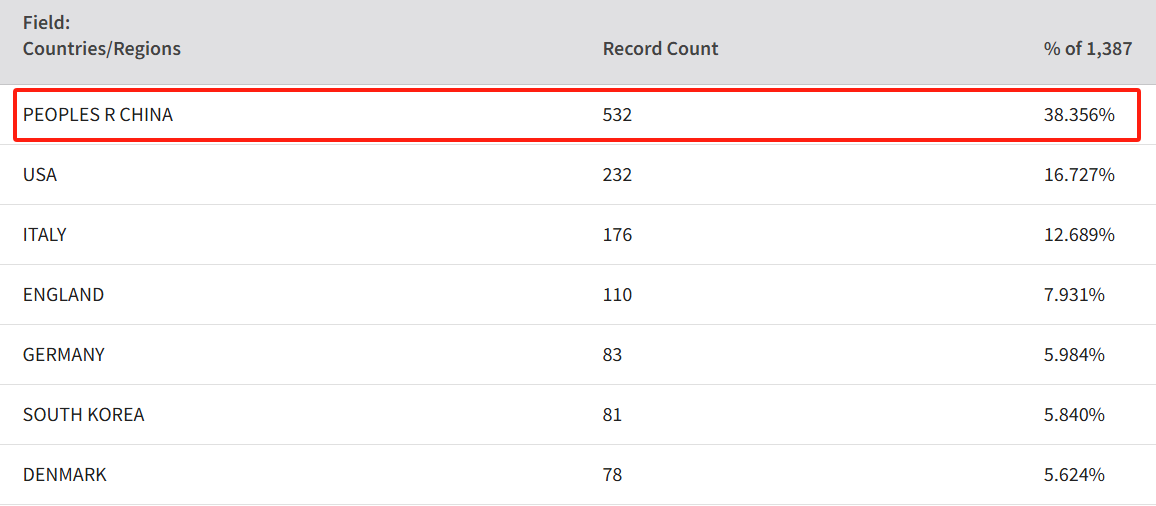
Task: Click the record count 83 for Germany
Action: tap(613, 355)
